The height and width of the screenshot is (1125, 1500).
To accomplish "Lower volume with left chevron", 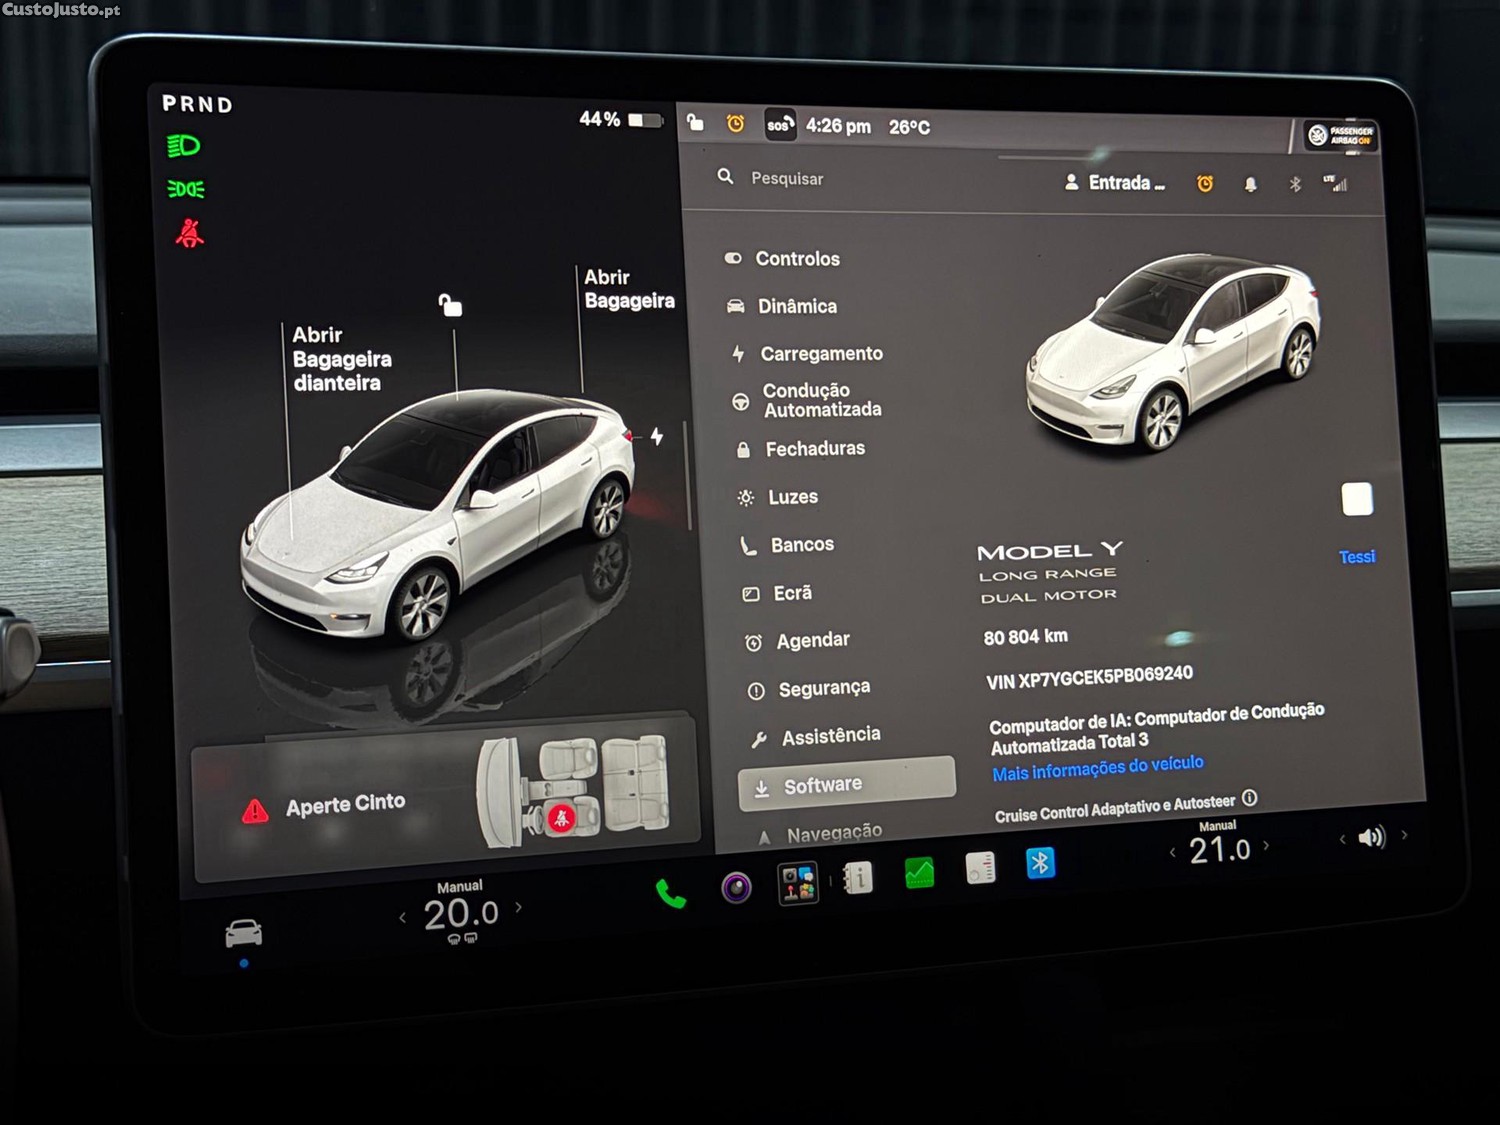I will [x=1342, y=839].
